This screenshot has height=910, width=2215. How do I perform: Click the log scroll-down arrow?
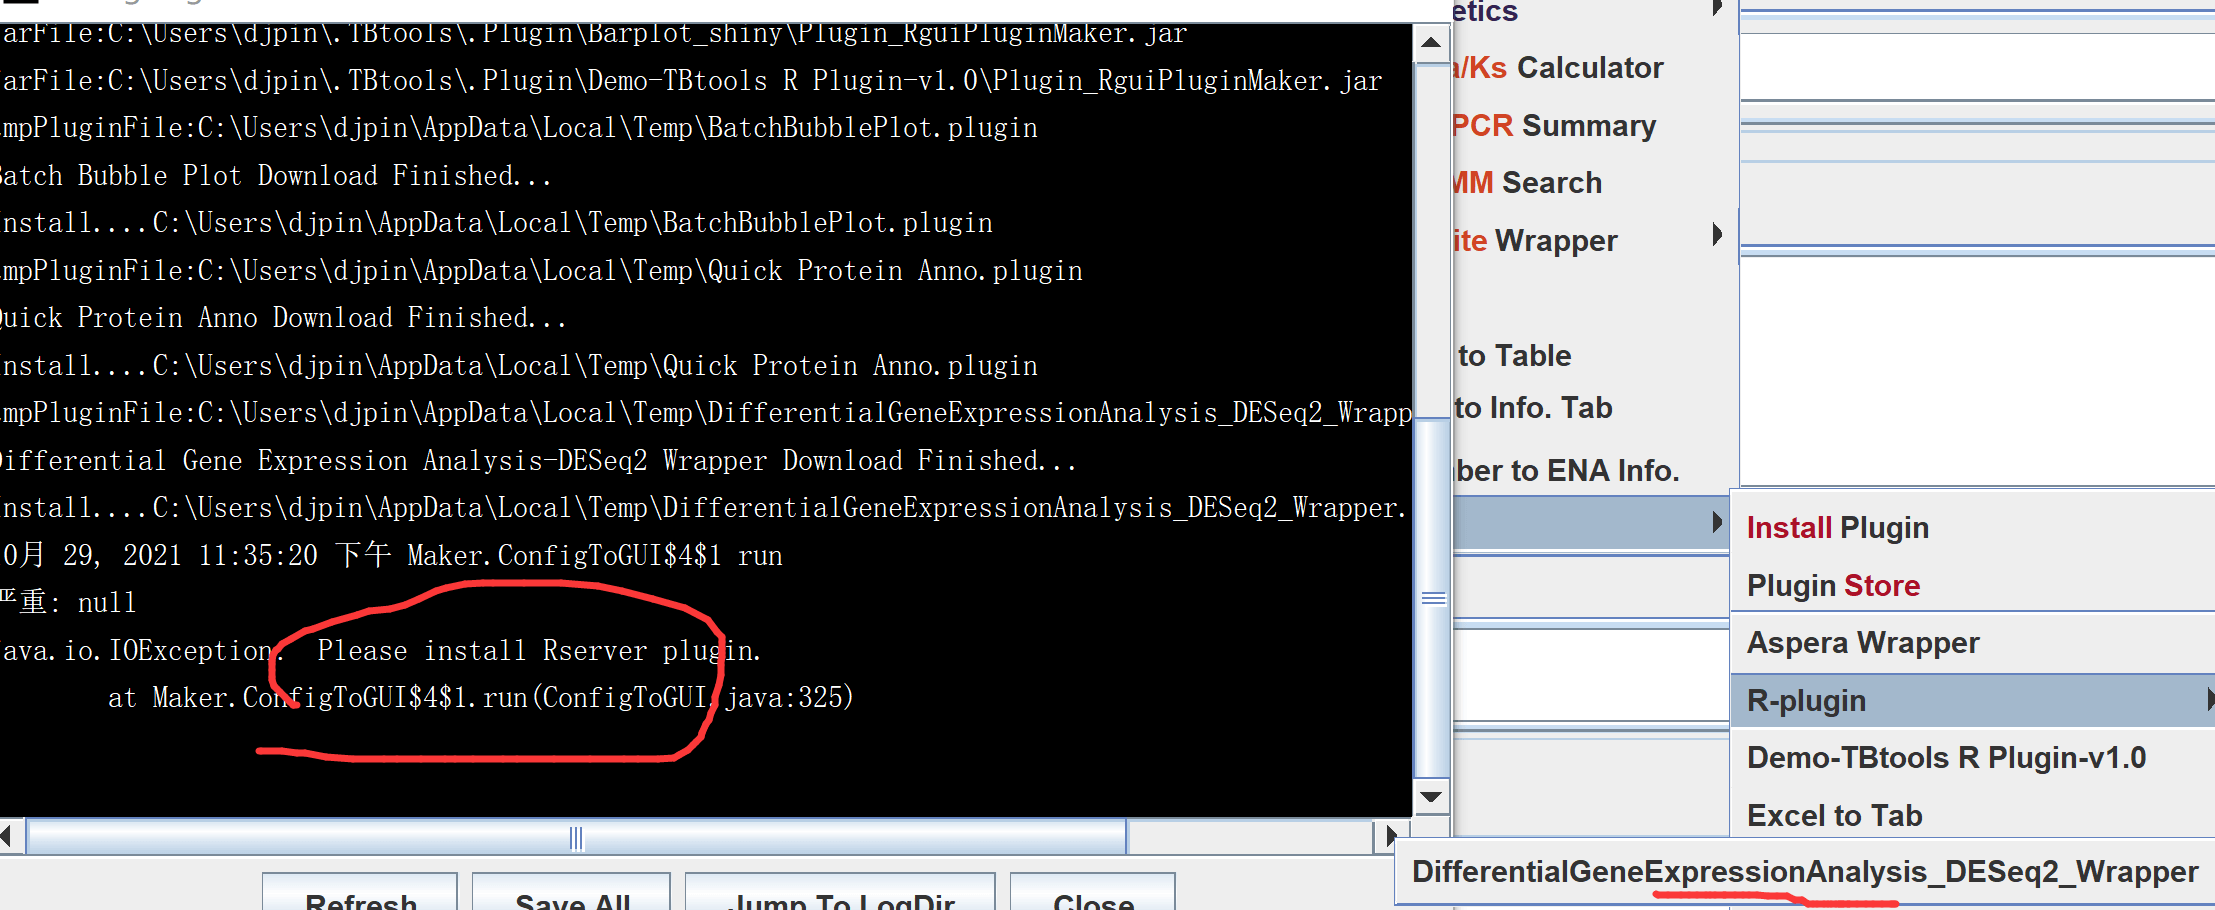(x=1431, y=797)
